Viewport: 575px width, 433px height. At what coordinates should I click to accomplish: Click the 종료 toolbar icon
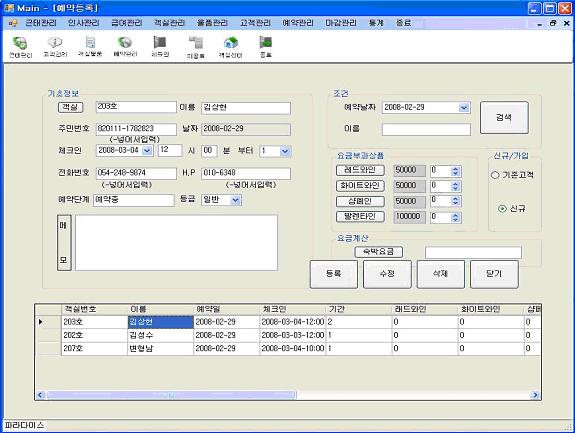coord(265,47)
